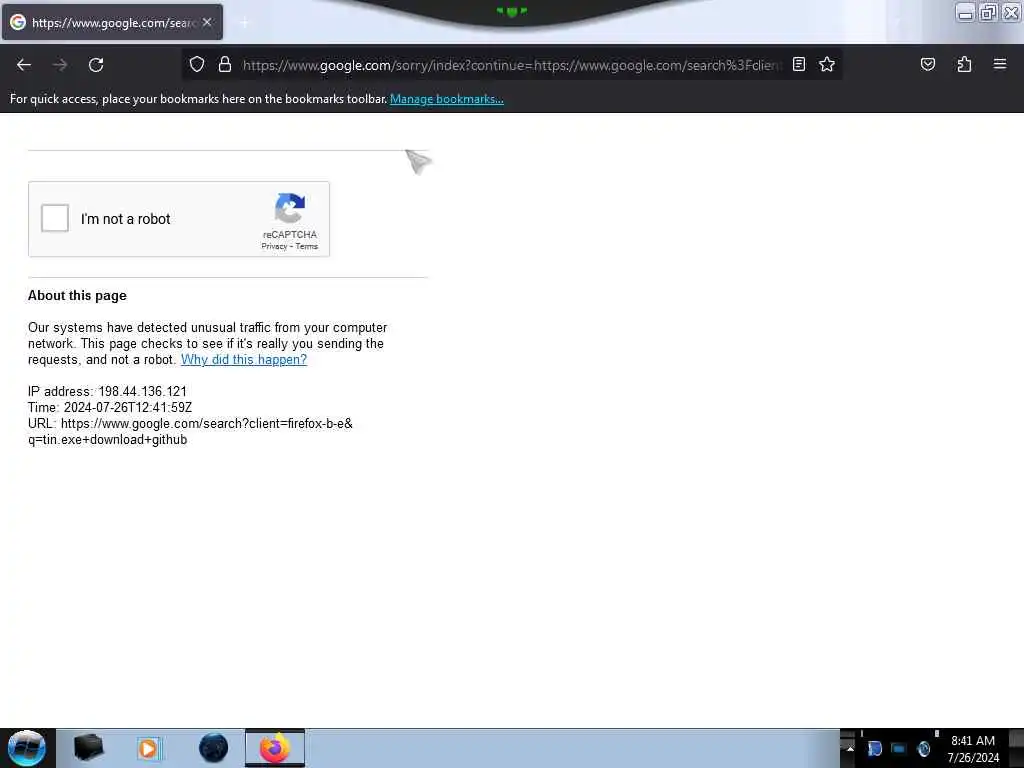This screenshot has width=1024, height=768.
Task: Open the Firefox application menu
Action: click(x=999, y=64)
